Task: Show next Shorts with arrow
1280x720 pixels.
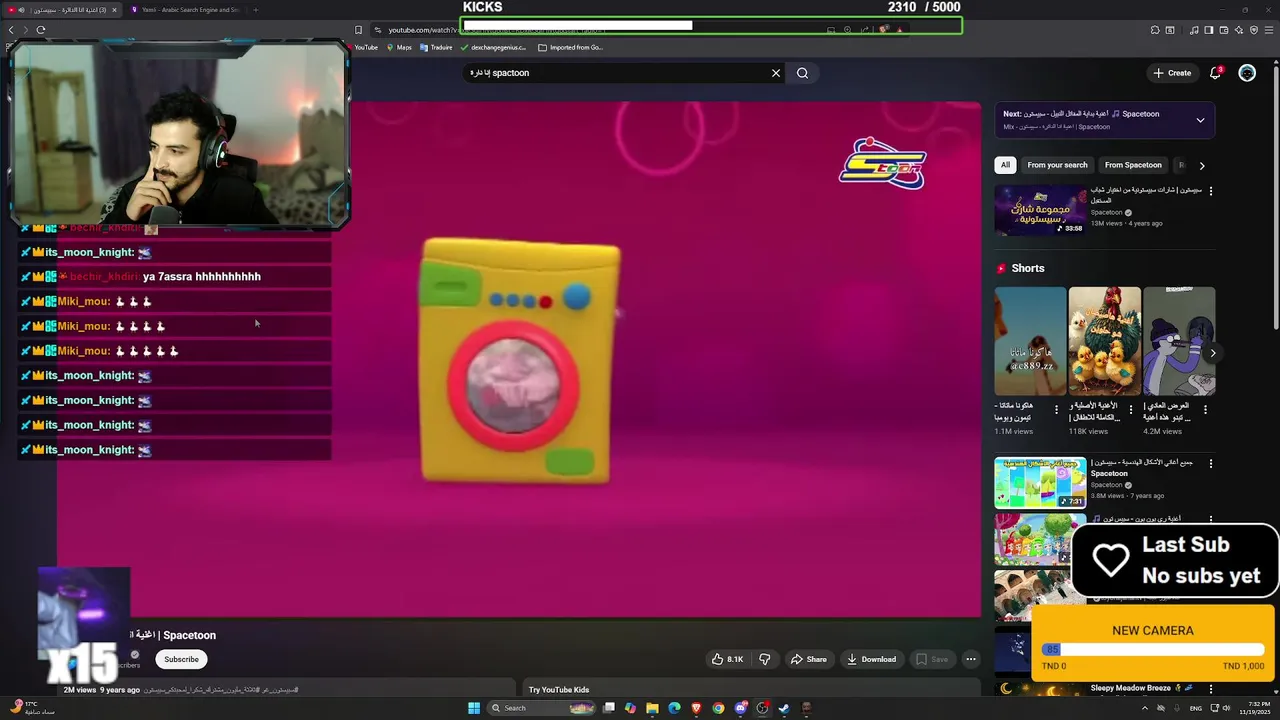Action: (1213, 353)
